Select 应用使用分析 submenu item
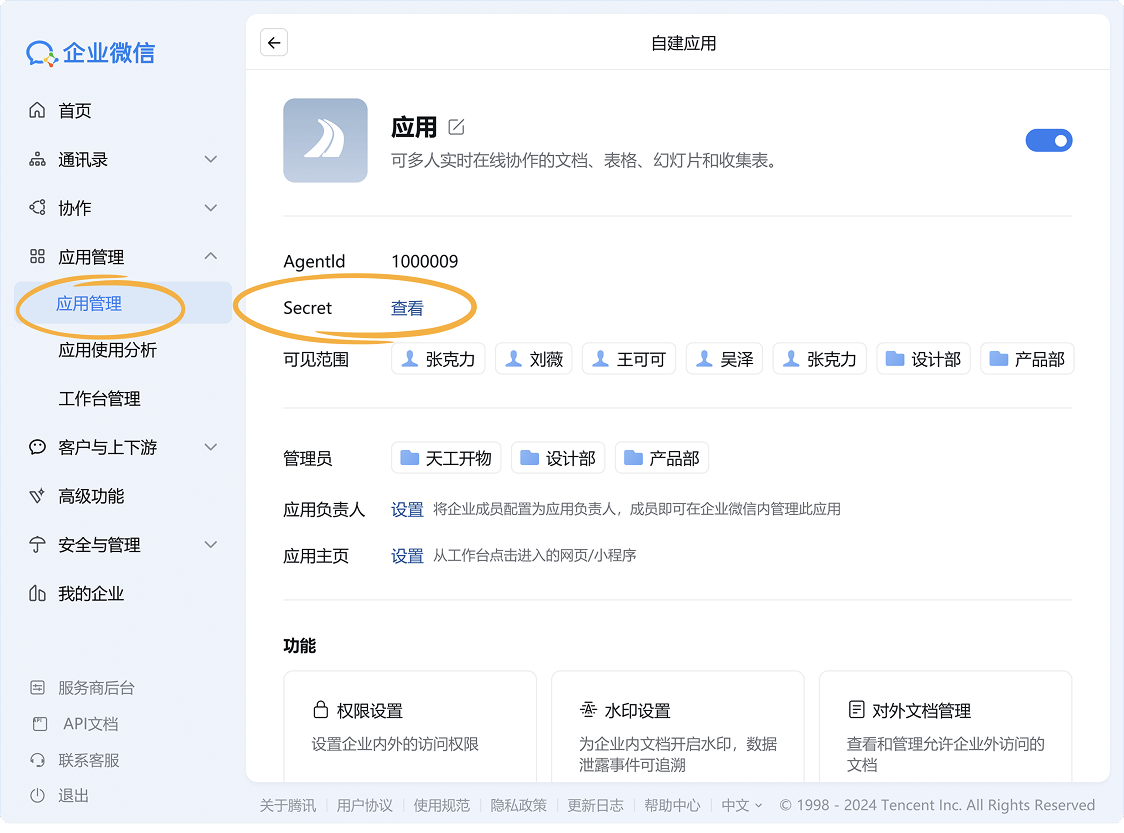Image resolution: width=1124 pixels, height=833 pixels. (107, 350)
